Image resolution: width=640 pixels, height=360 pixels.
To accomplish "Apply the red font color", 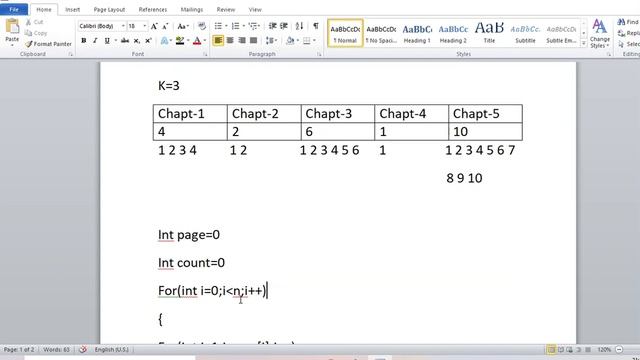I will pos(197,40).
